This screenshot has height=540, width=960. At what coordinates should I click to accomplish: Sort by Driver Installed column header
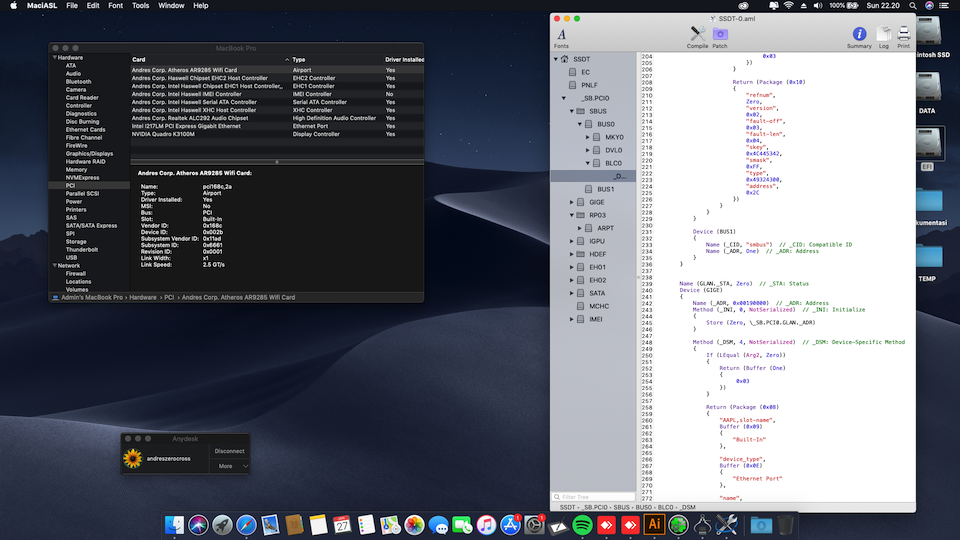(x=404, y=60)
